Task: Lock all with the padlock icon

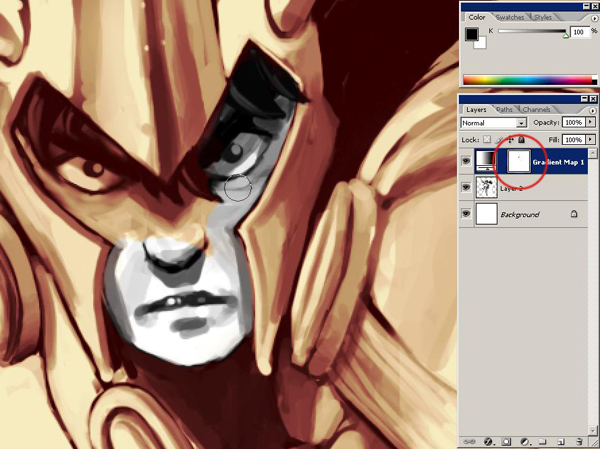Action: tap(521, 140)
